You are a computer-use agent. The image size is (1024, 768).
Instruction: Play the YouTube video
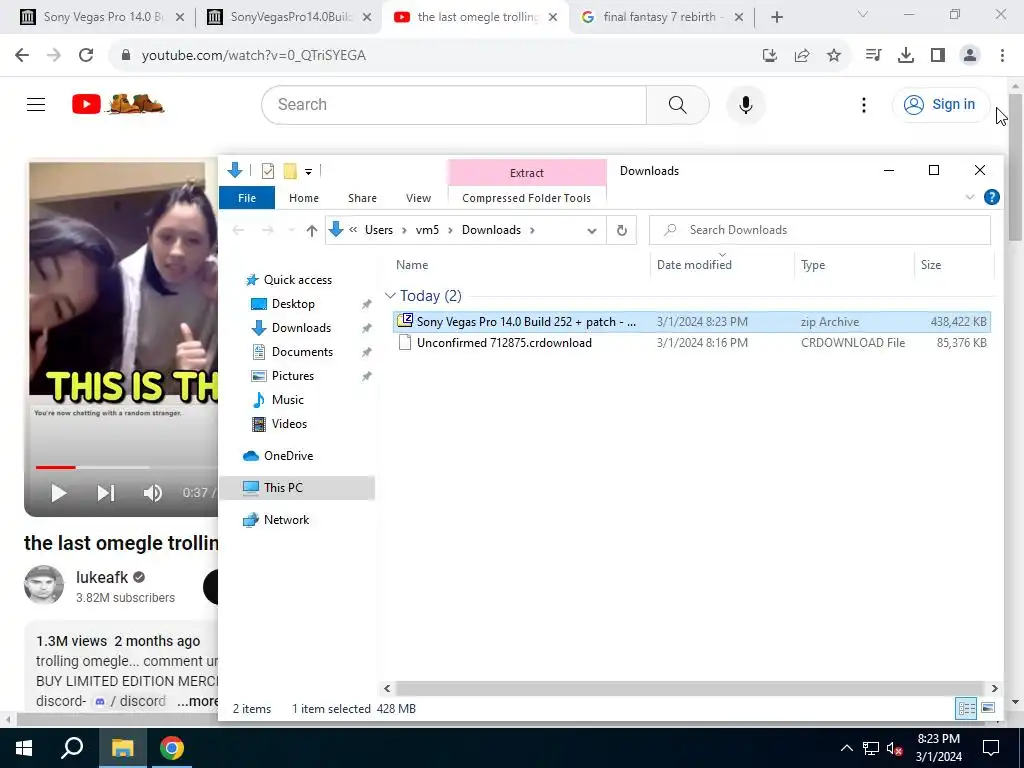point(58,493)
